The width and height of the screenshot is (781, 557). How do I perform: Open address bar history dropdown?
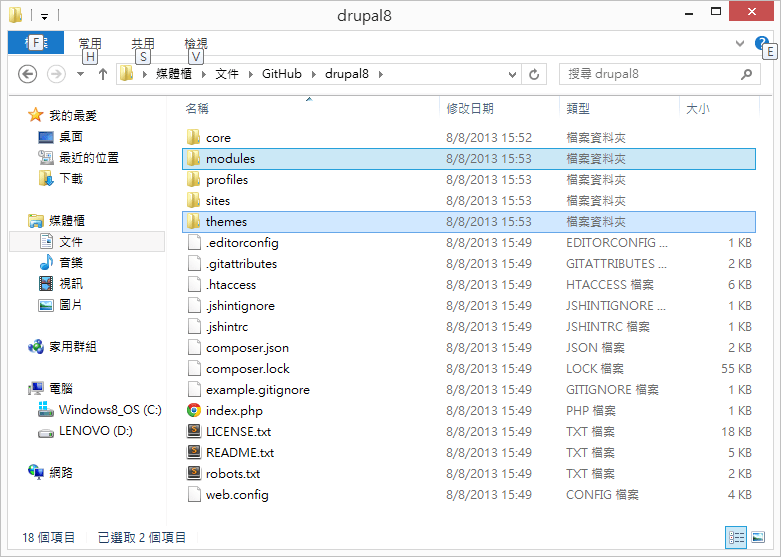point(514,74)
